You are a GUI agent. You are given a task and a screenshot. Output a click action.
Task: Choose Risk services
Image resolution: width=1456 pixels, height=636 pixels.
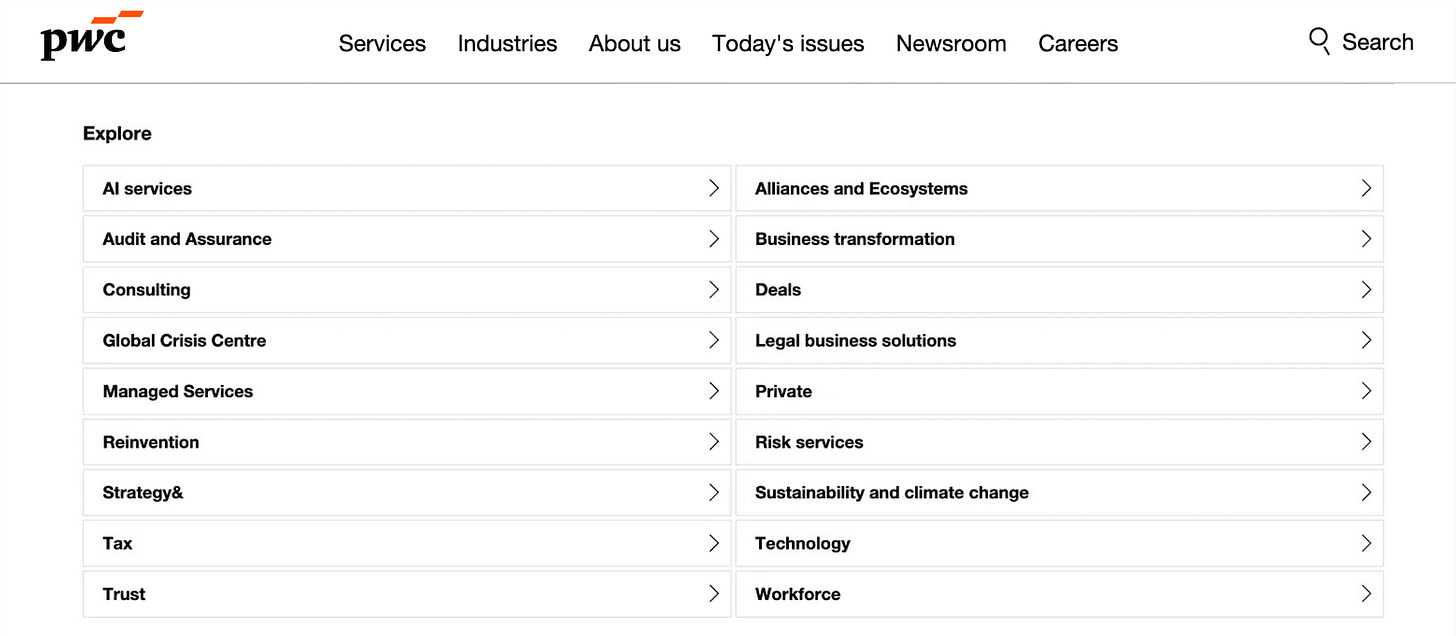click(1059, 442)
